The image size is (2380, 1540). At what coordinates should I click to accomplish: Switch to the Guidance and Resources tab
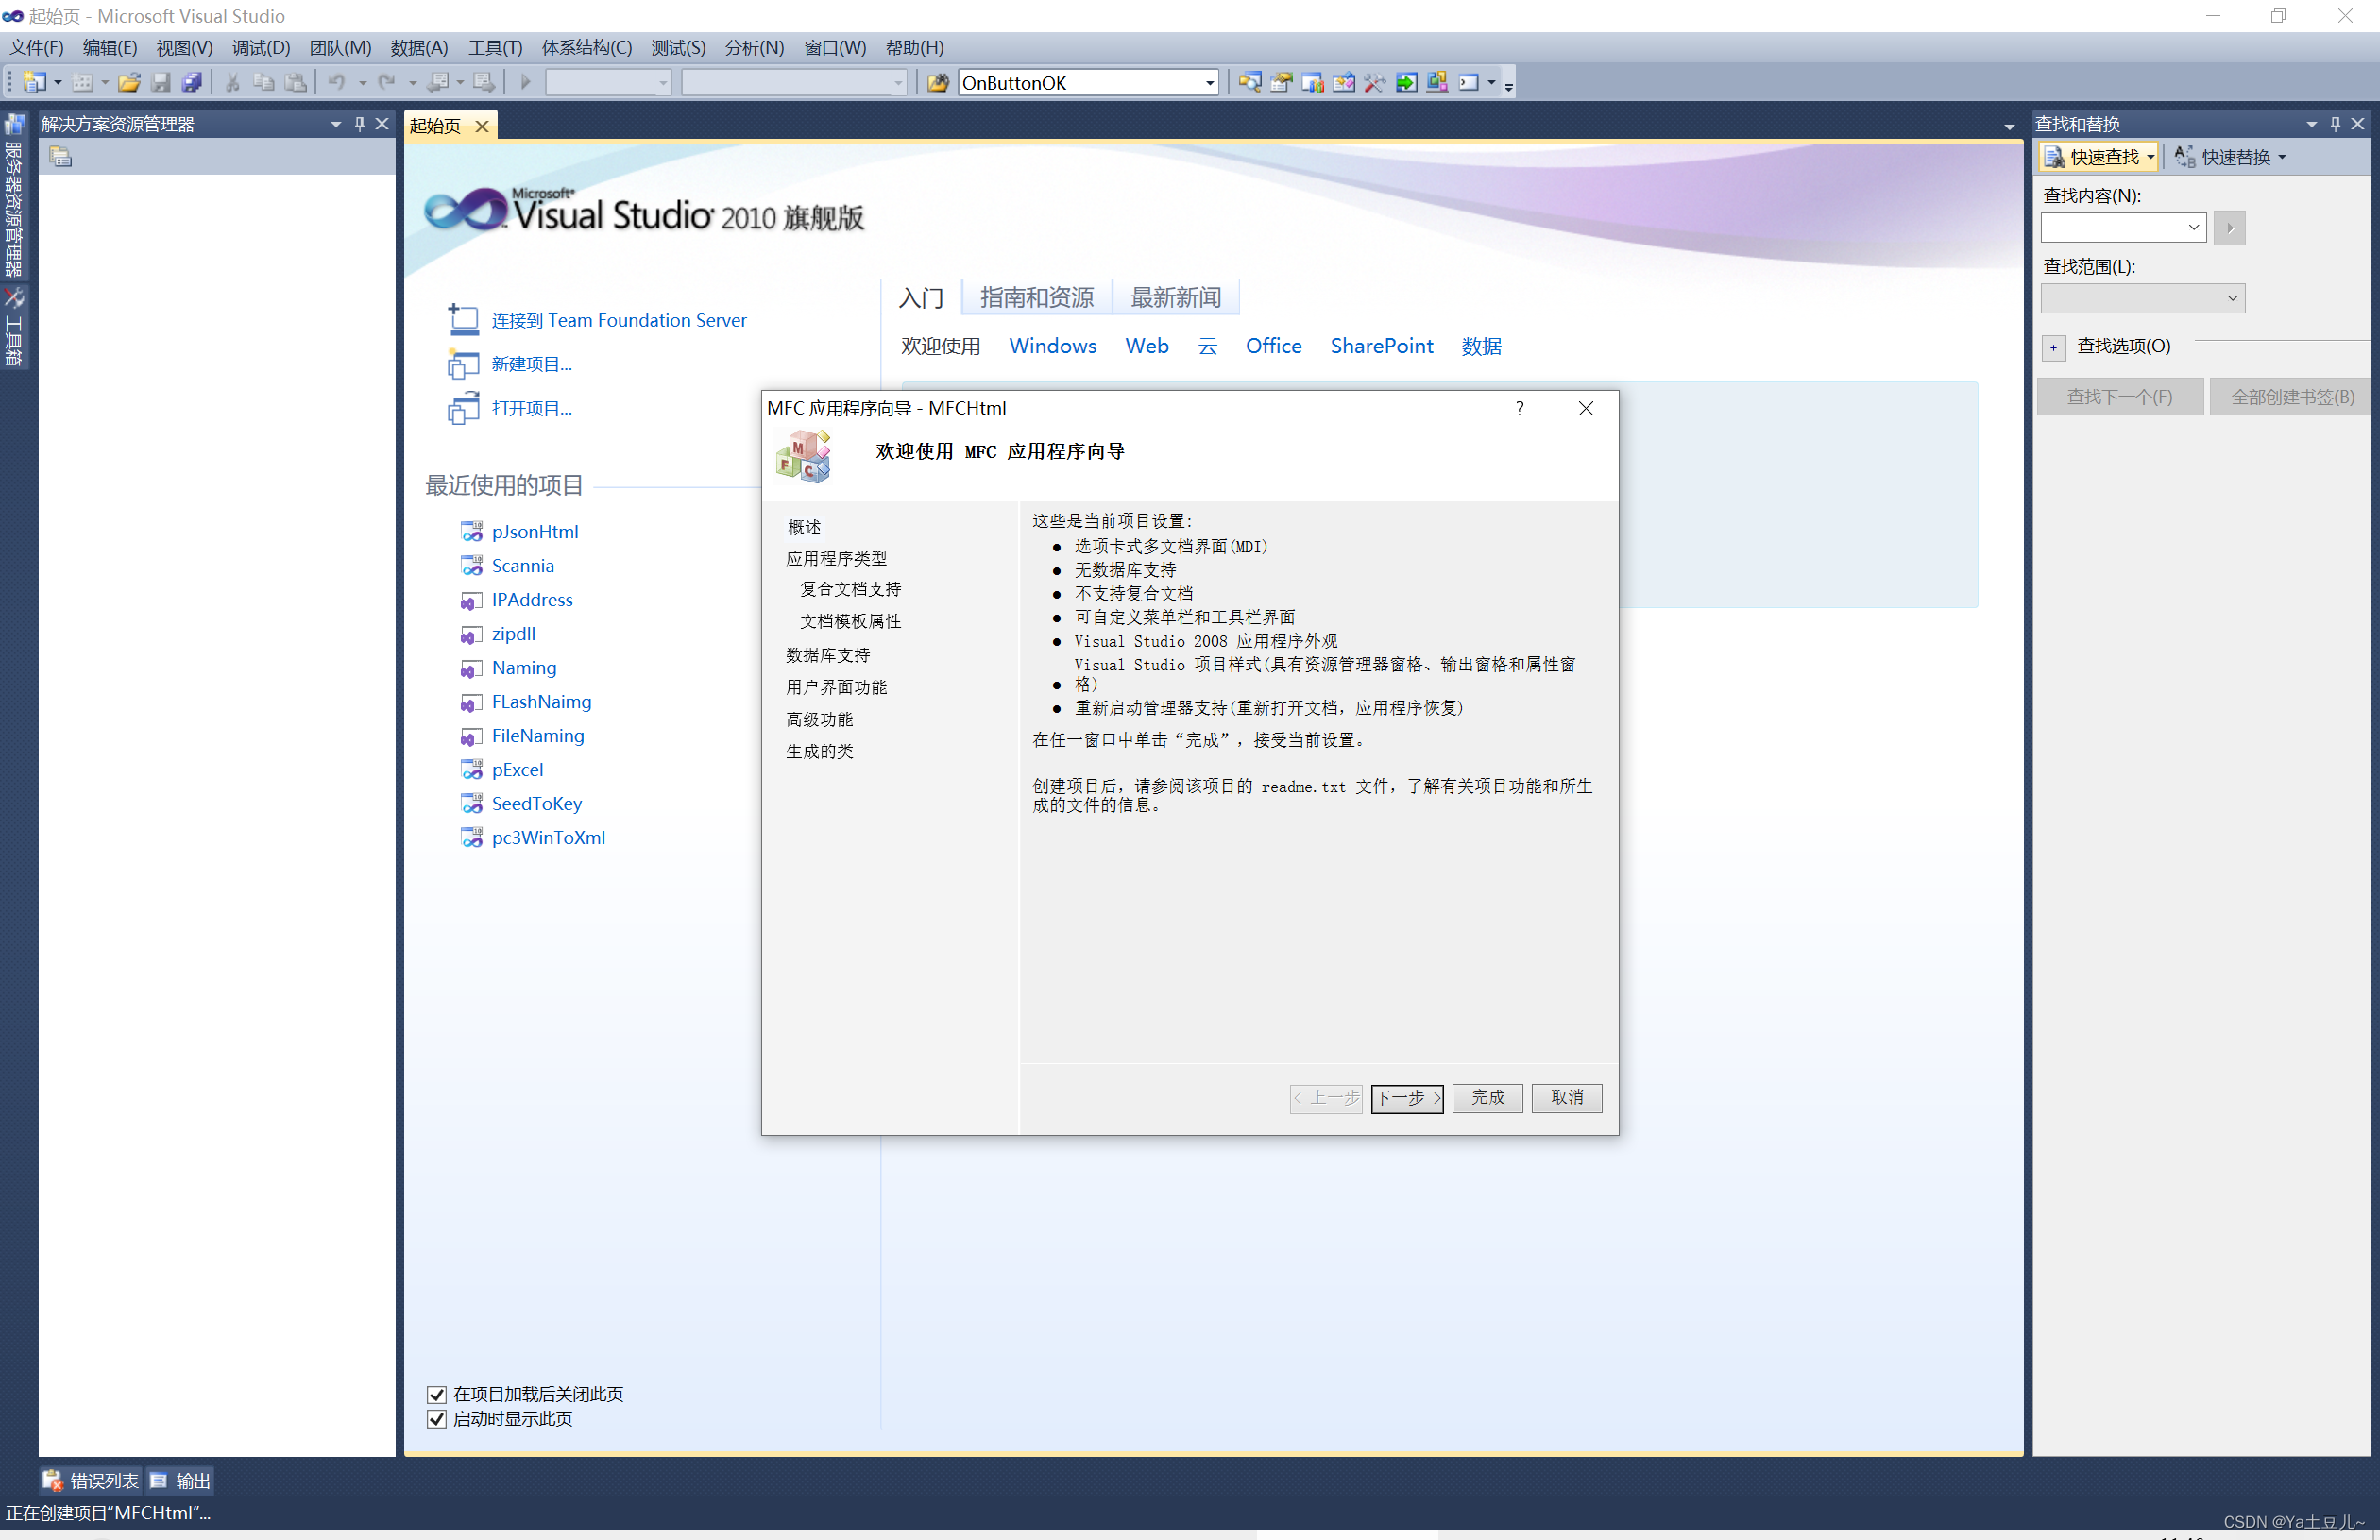tap(1036, 297)
